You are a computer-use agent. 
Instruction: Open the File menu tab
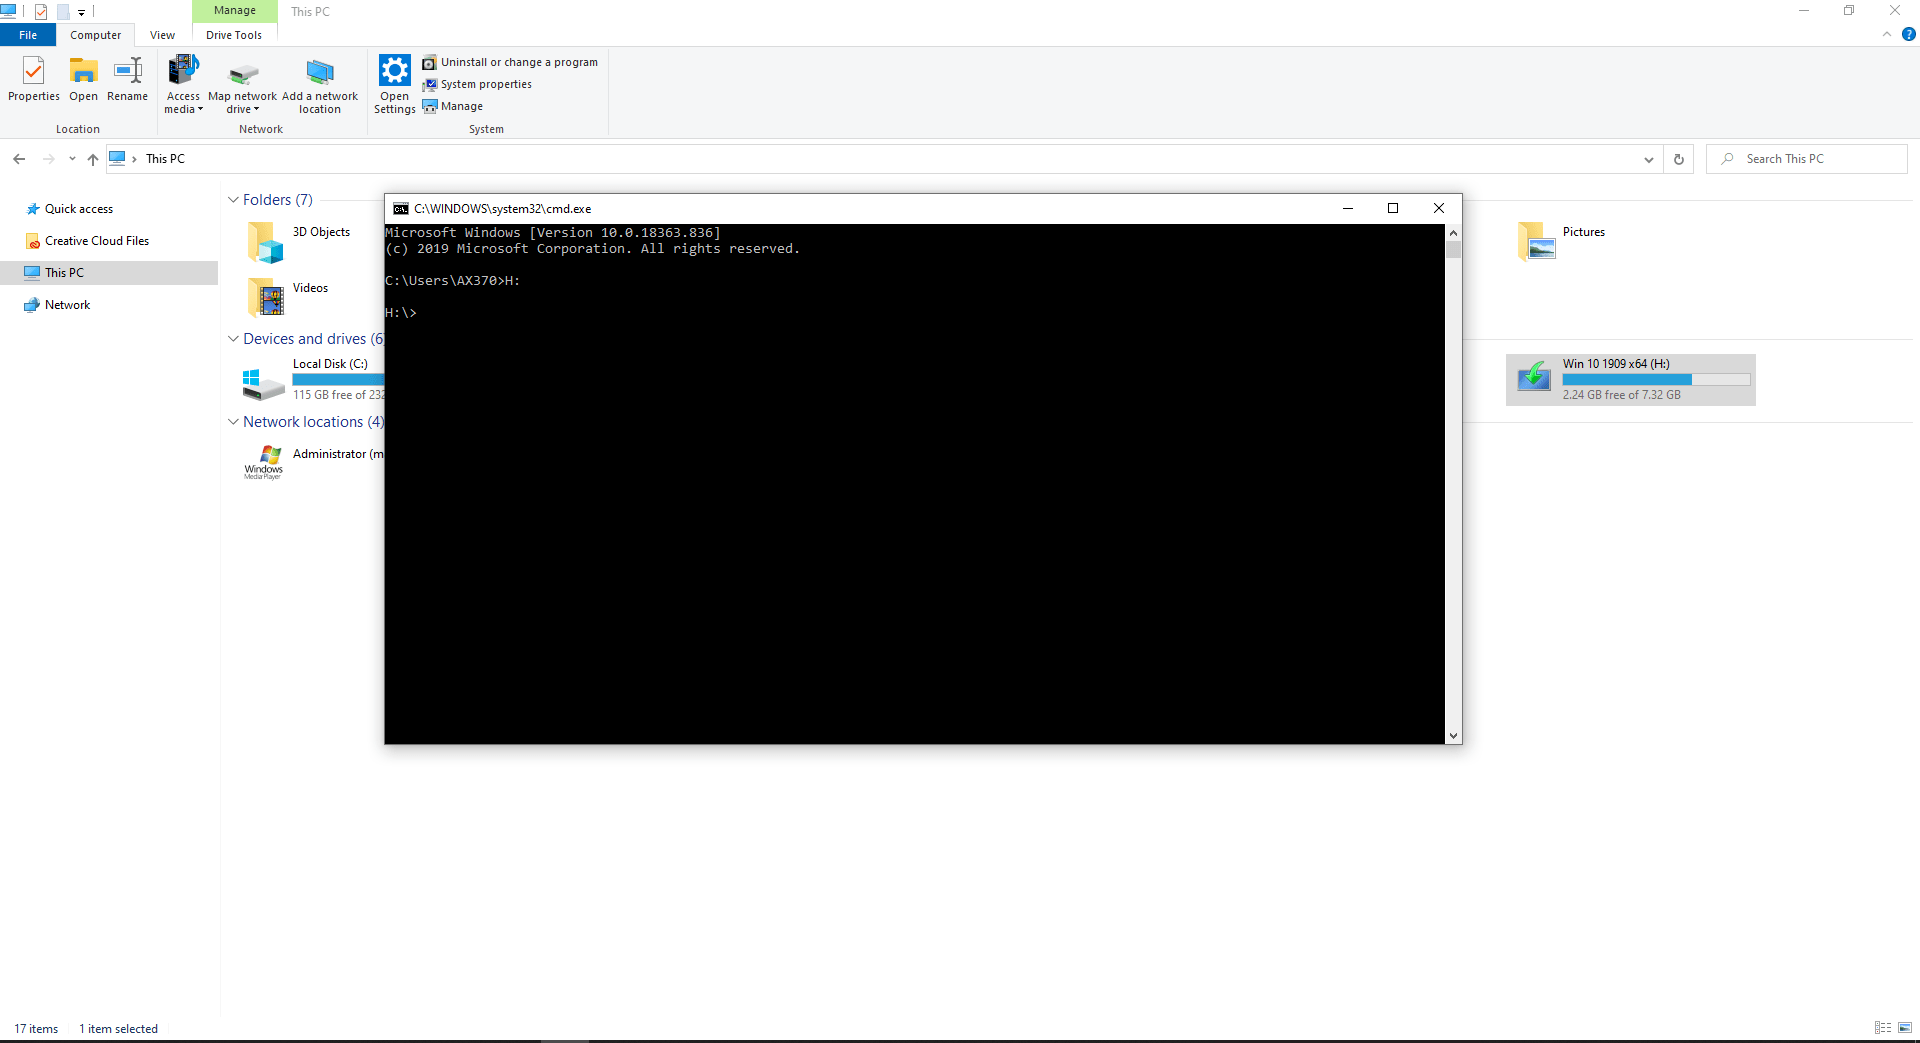pos(28,35)
